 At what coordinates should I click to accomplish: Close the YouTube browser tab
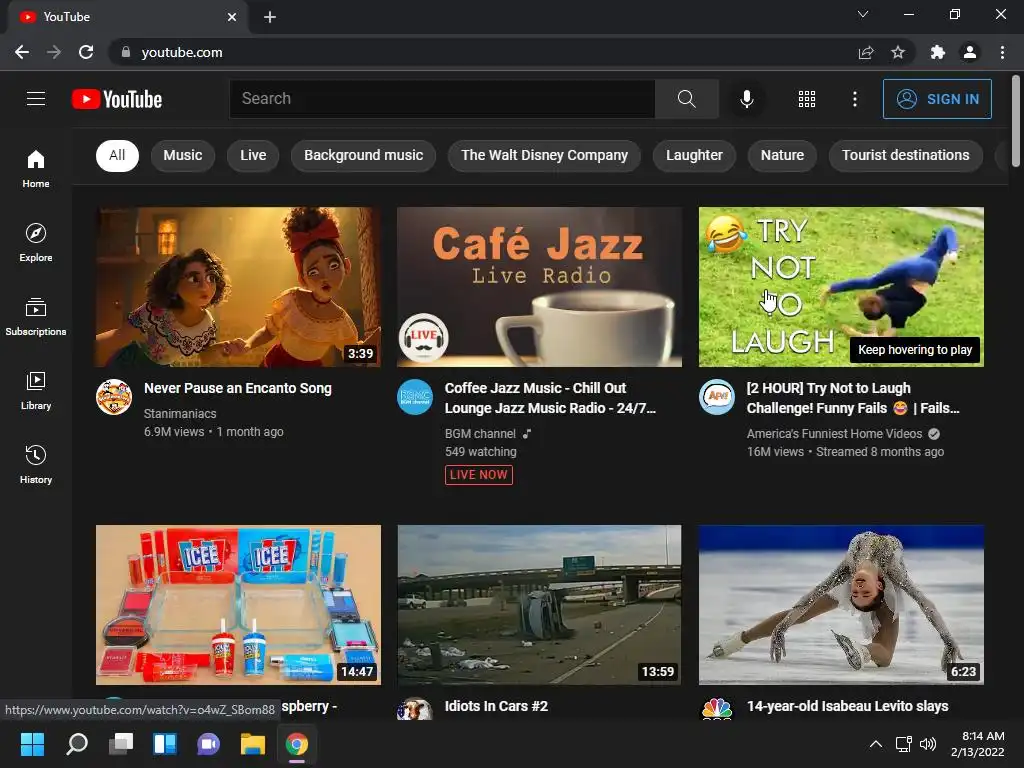point(232,17)
